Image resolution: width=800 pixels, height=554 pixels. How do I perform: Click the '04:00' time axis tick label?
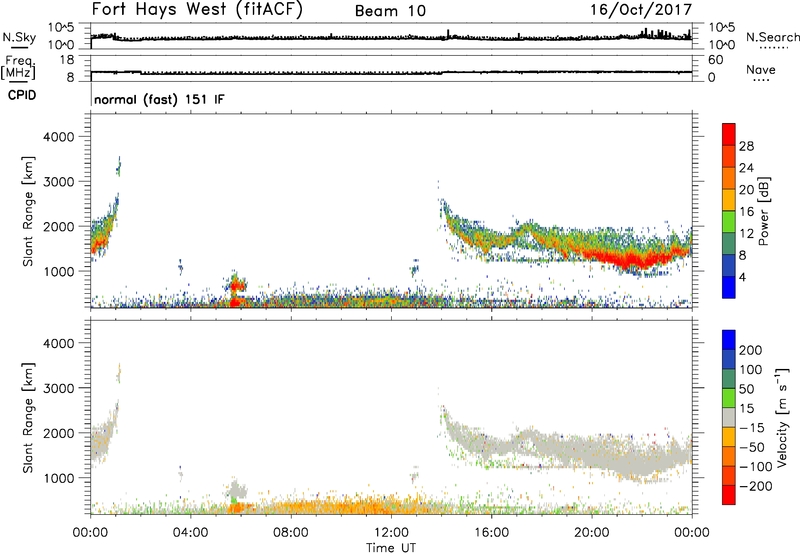pos(190,533)
